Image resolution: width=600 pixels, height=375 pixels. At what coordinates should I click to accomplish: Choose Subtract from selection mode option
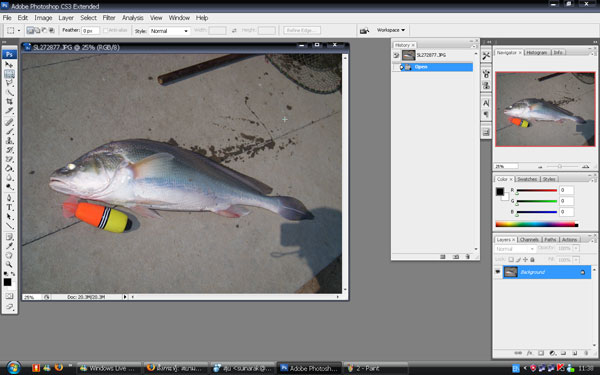(x=44, y=30)
